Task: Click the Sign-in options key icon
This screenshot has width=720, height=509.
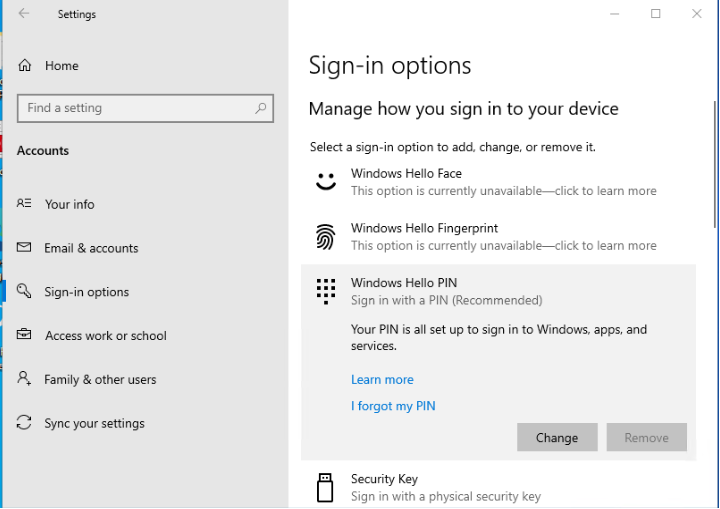Action: pos(24,291)
